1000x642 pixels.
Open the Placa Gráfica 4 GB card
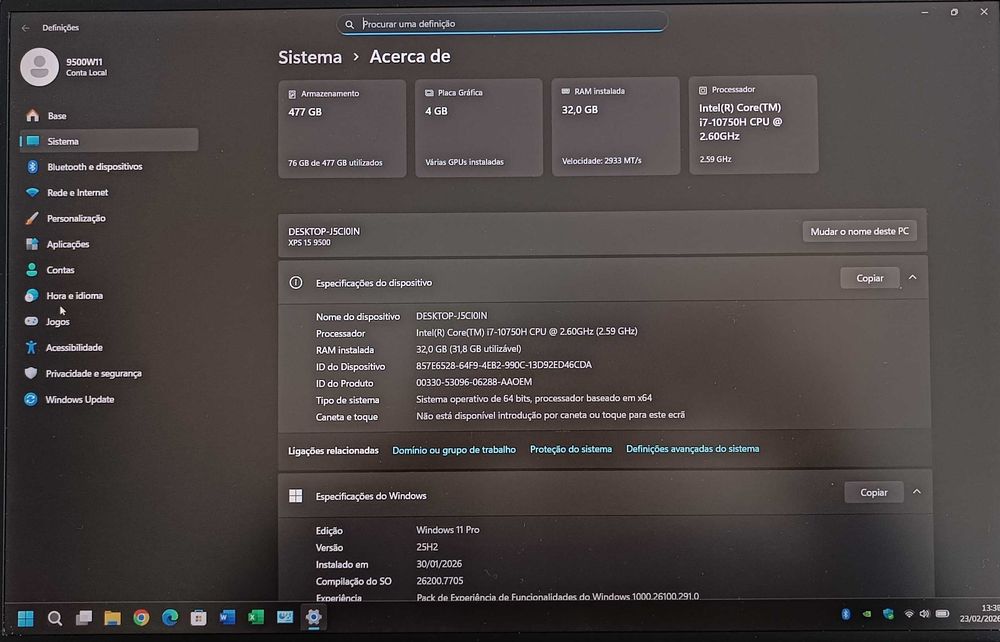tap(478, 127)
